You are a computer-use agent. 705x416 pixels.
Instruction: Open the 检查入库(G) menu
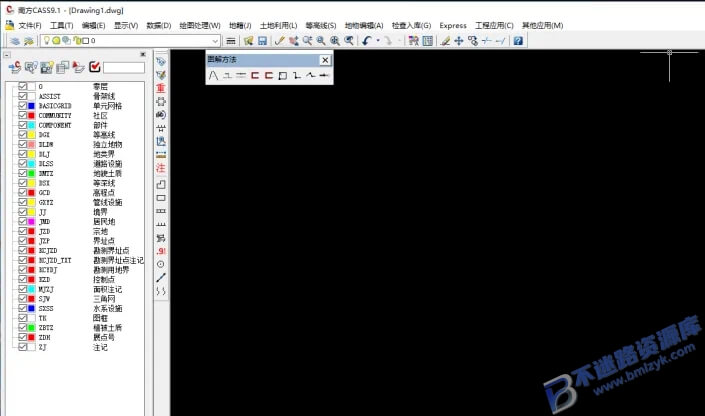(x=411, y=26)
